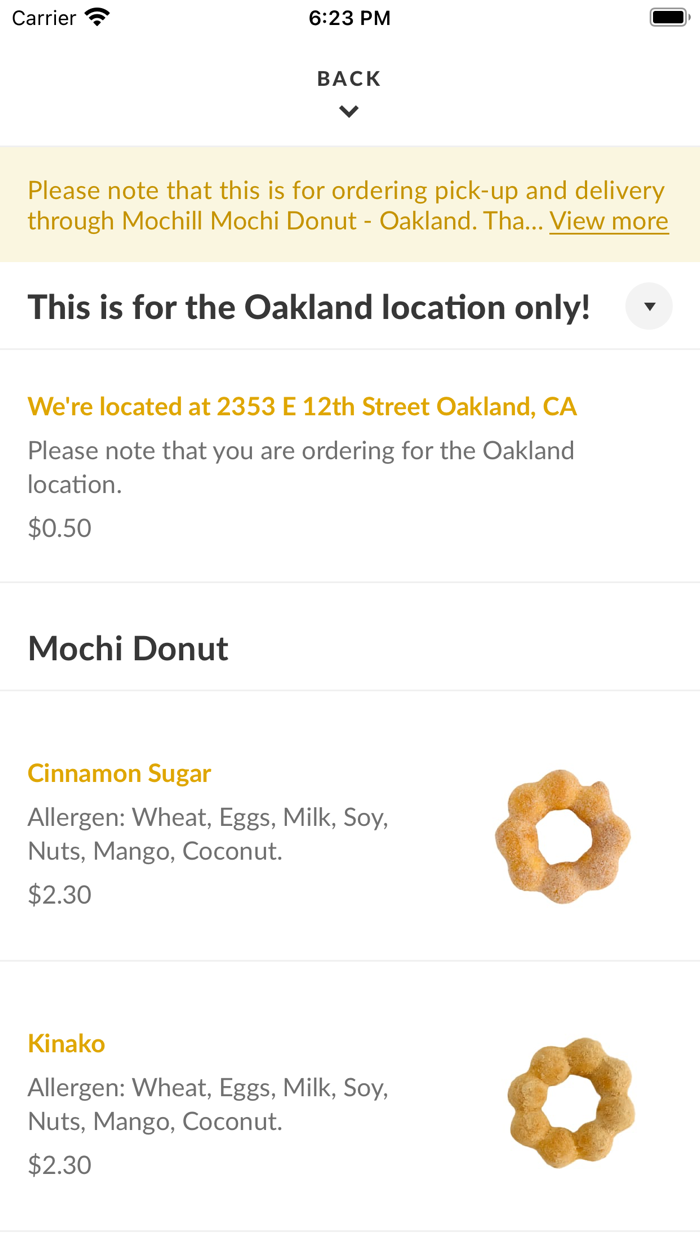Expand the circular chevron next to location heading
The image size is (700, 1244).
click(x=649, y=306)
